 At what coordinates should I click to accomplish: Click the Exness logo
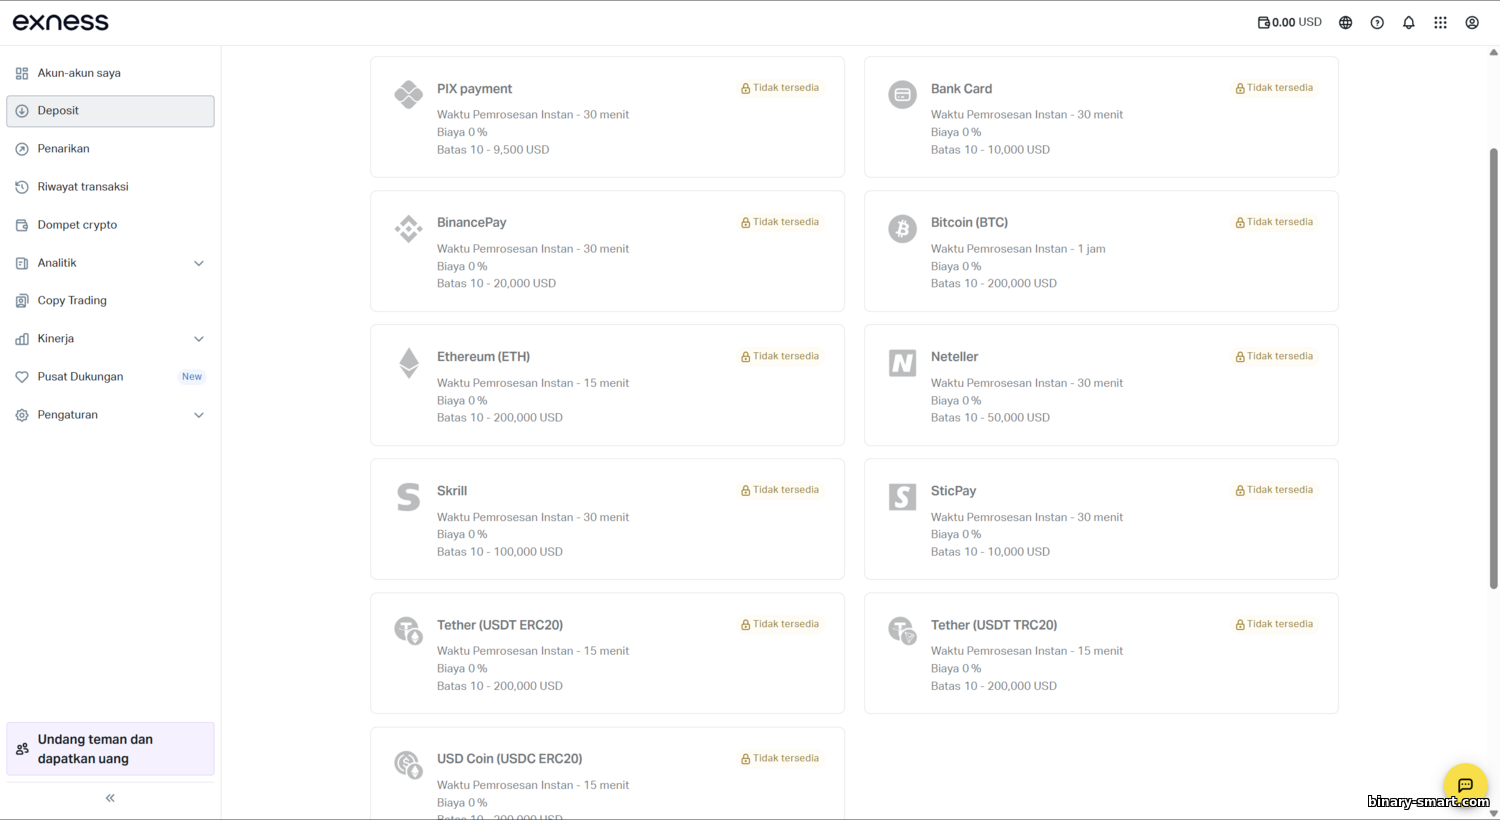coord(61,22)
